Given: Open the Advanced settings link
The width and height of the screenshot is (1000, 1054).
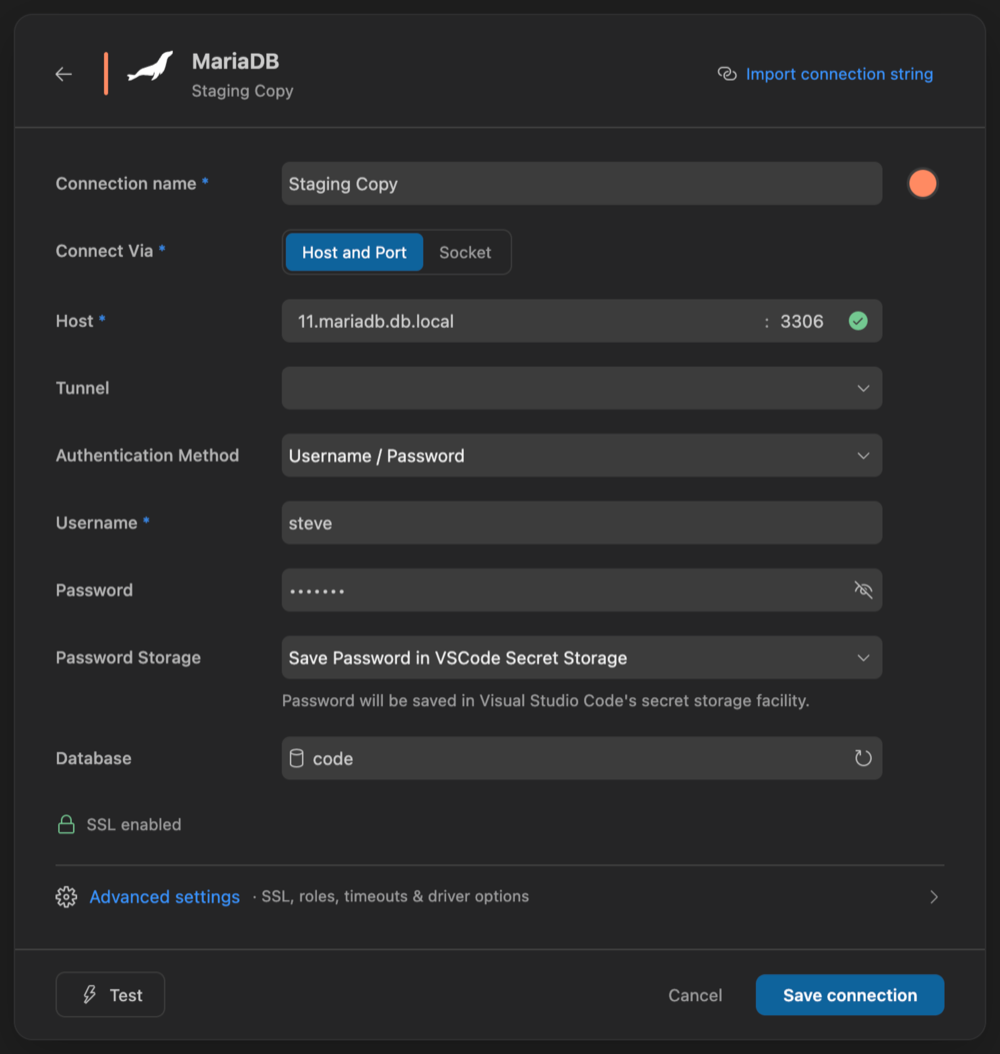Looking at the screenshot, I should (165, 897).
